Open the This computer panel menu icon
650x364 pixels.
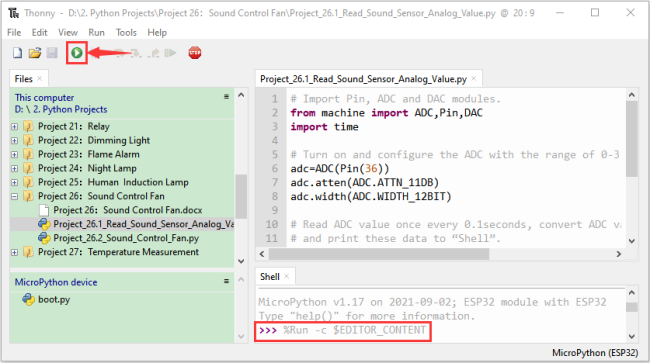pyautogui.click(x=226, y=97)
